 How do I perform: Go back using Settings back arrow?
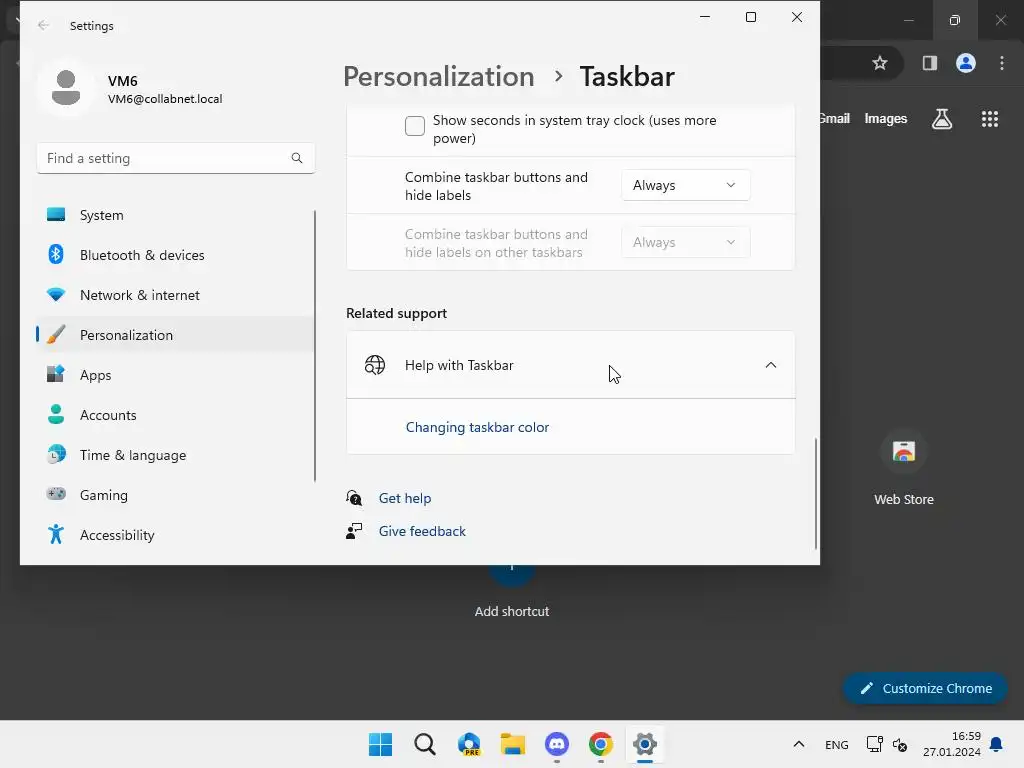pos(43,25)
